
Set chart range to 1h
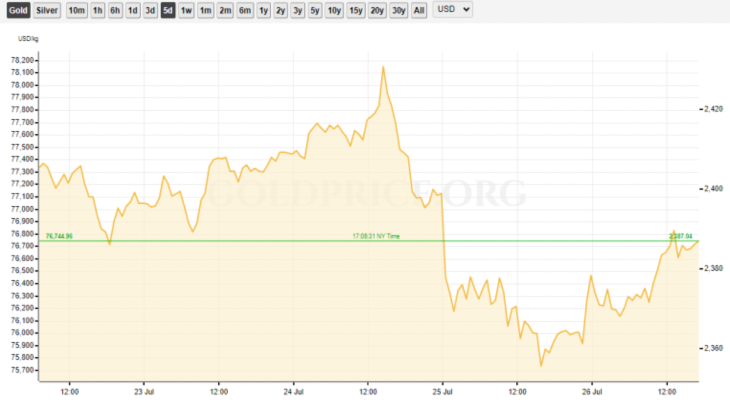pos(97,10)
